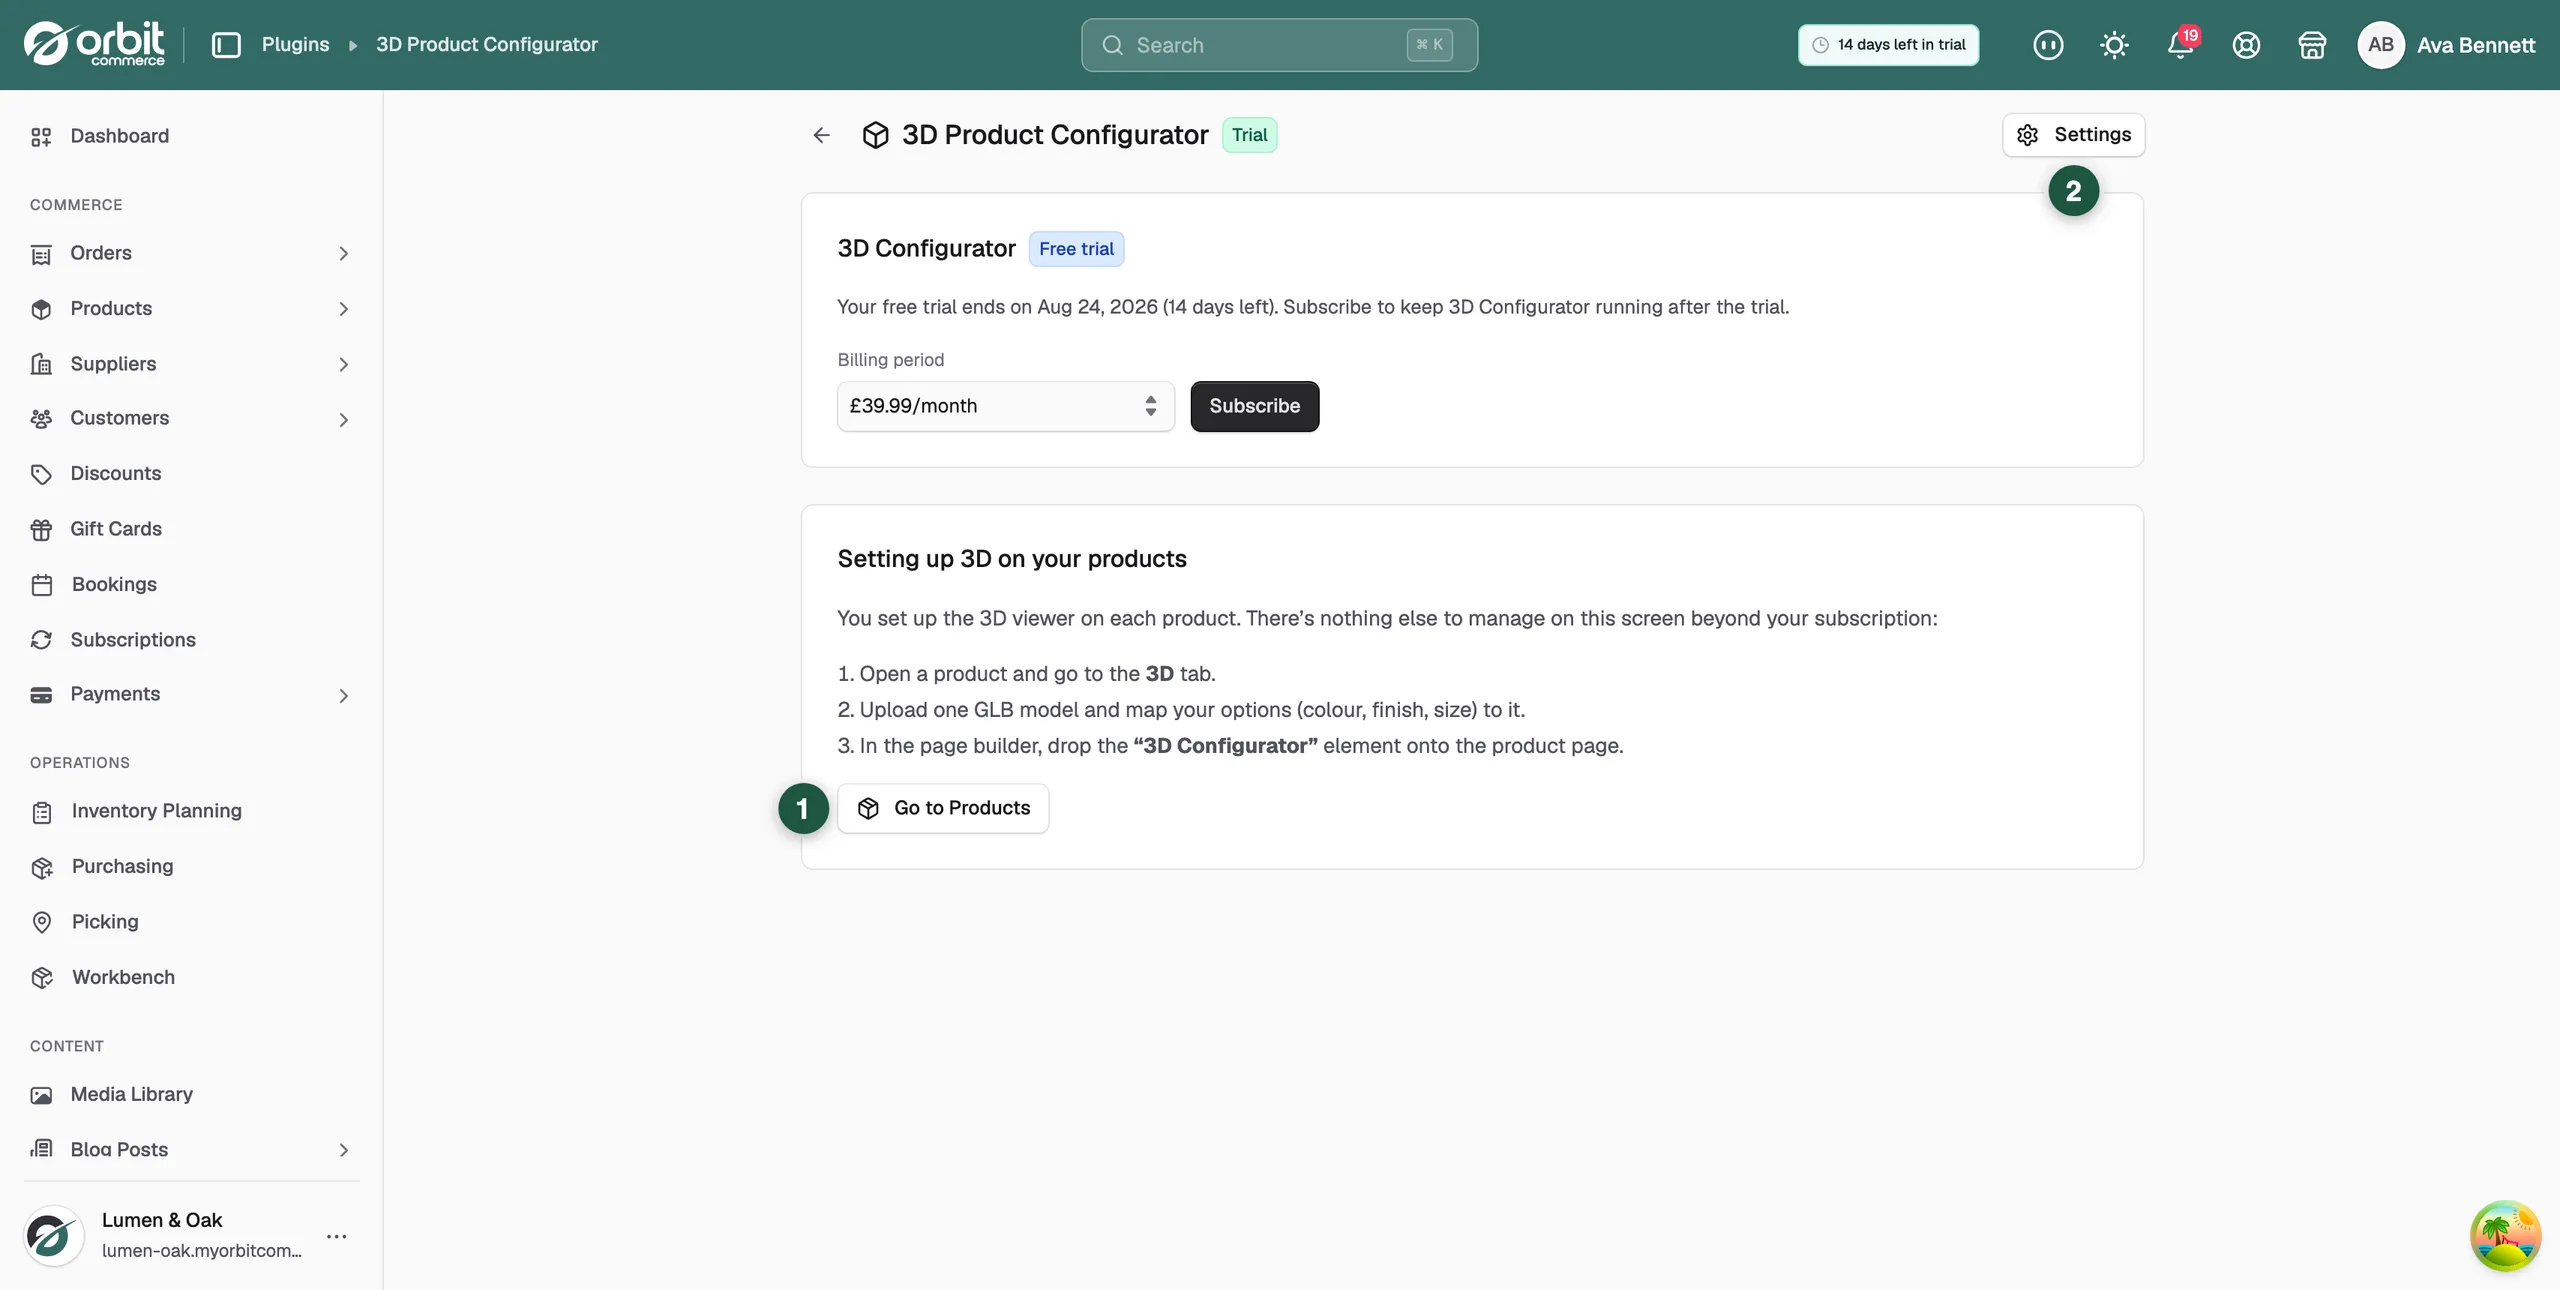2560x1290 pixels.
Task: Open the Purchasing section
Action: coord(191,867)
